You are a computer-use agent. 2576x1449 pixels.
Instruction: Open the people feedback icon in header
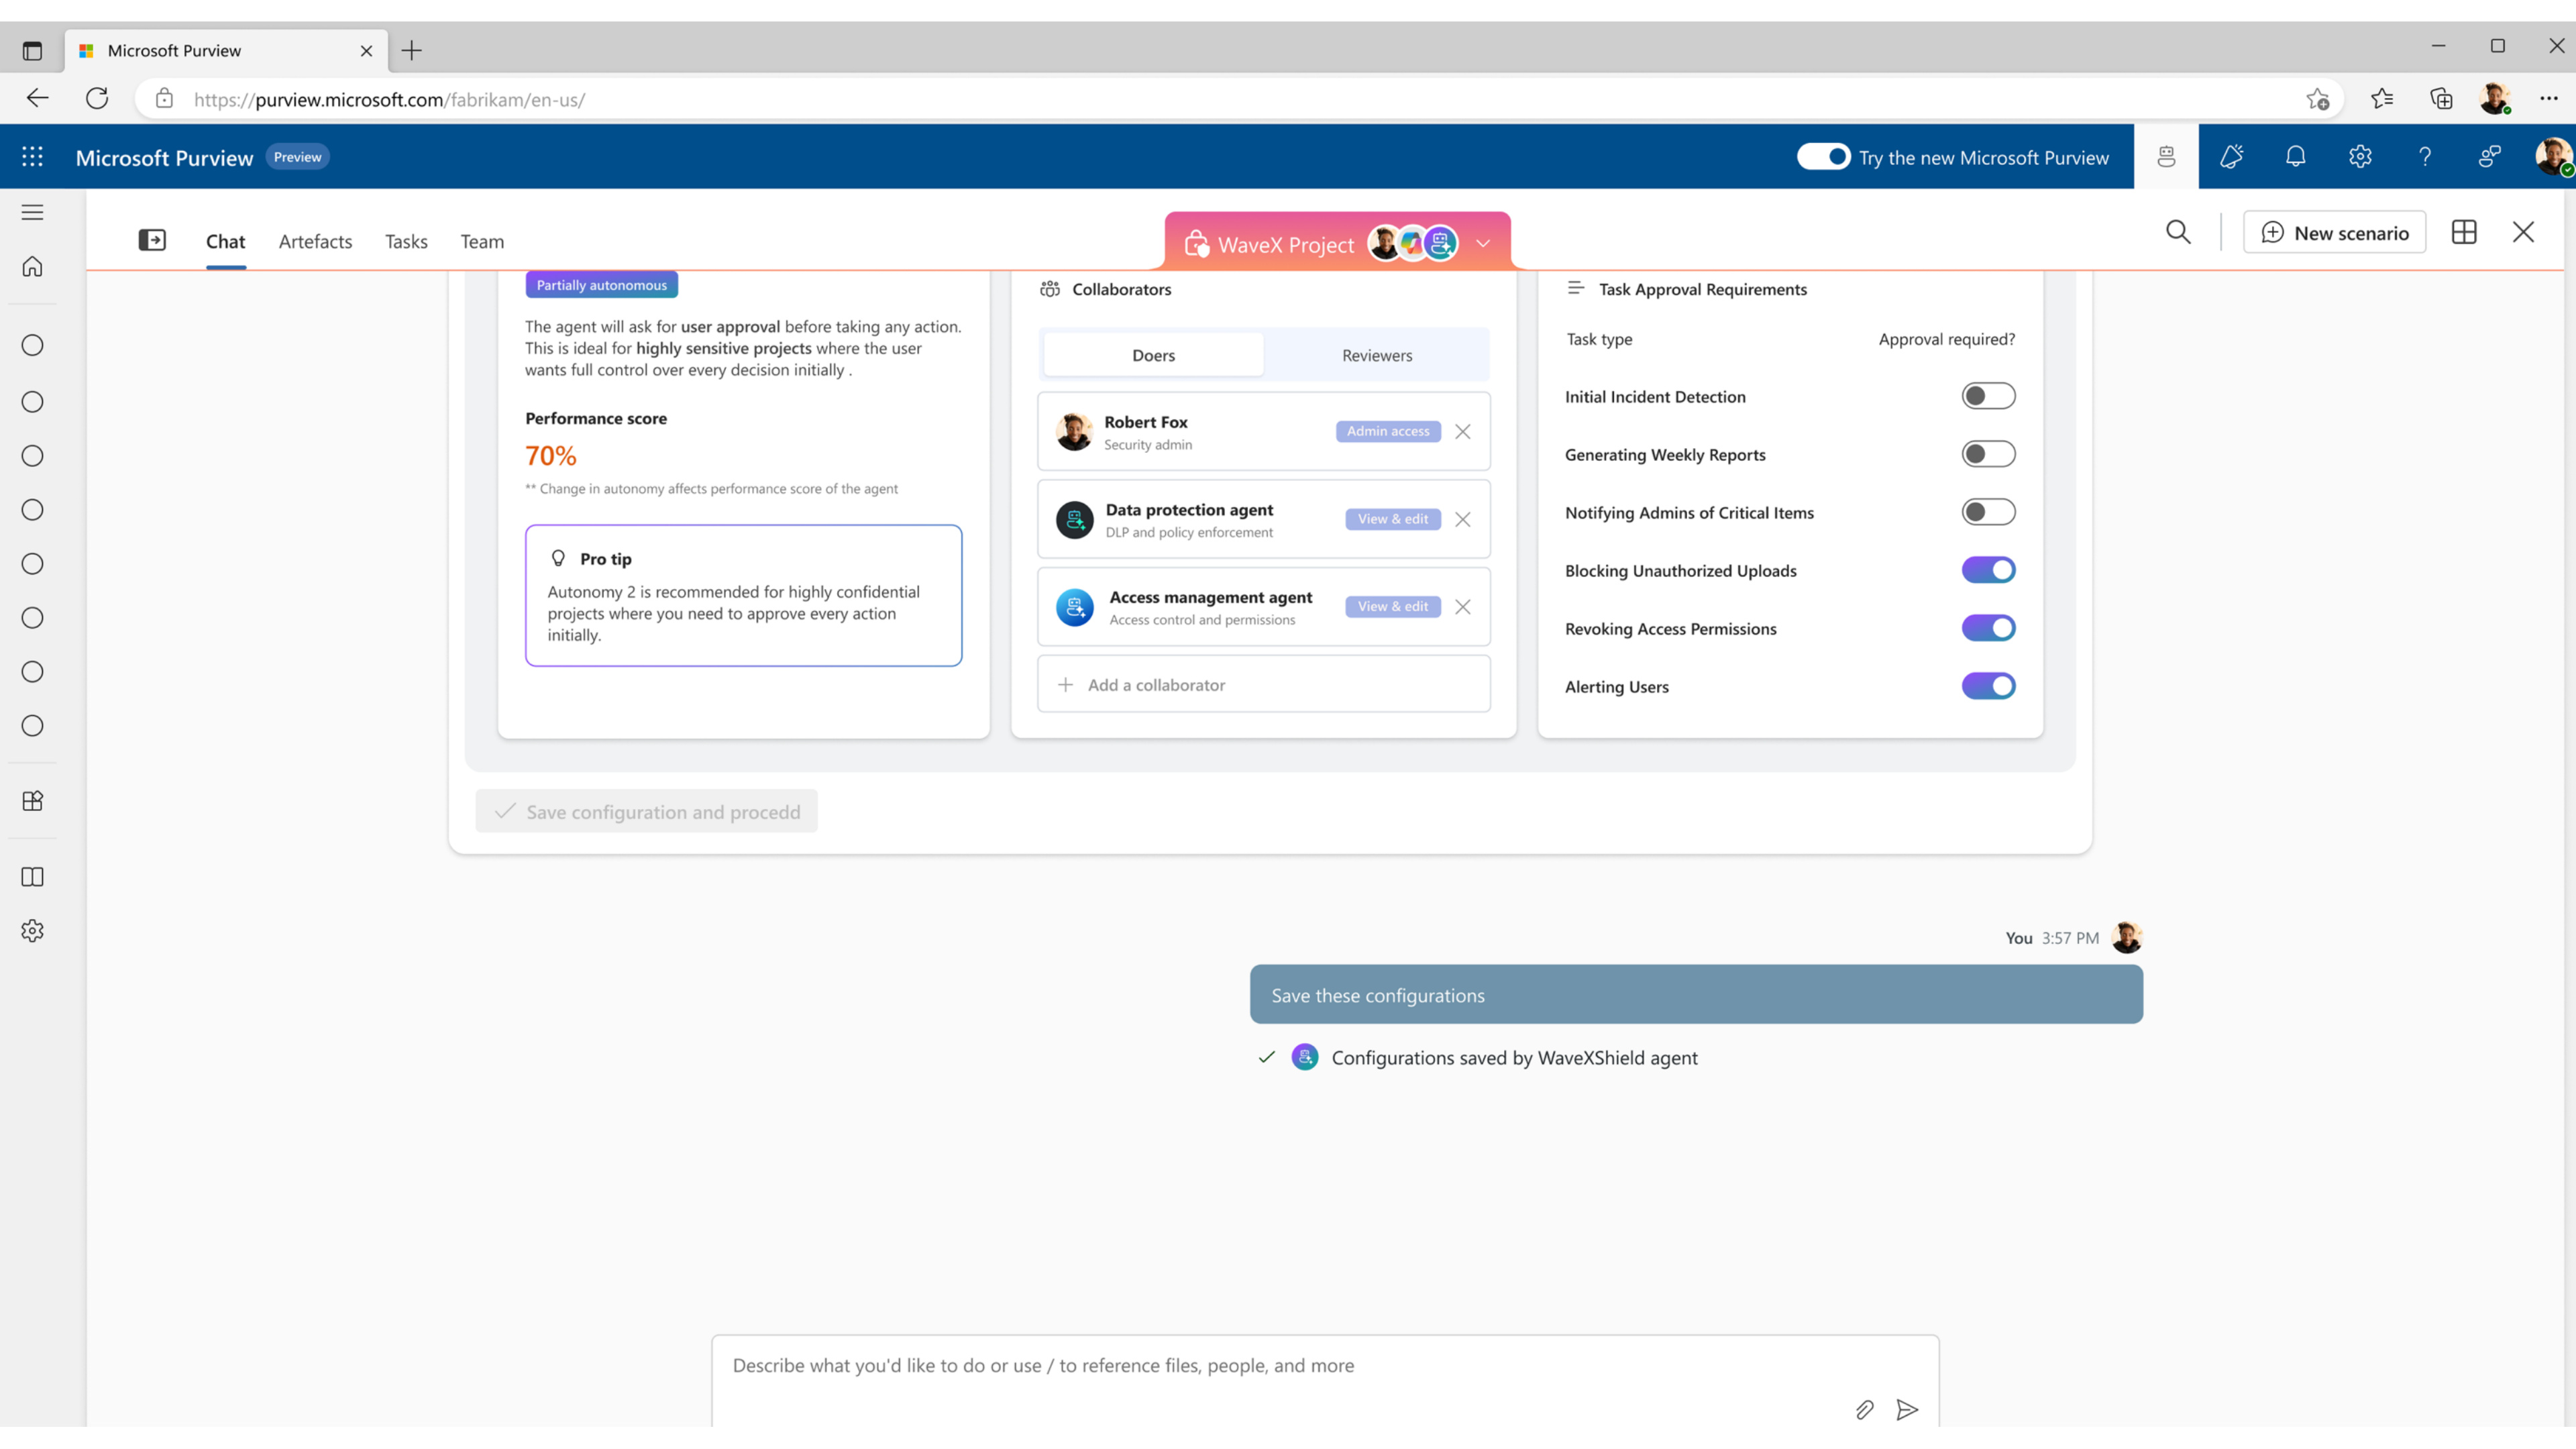(x=2489, y=157)
